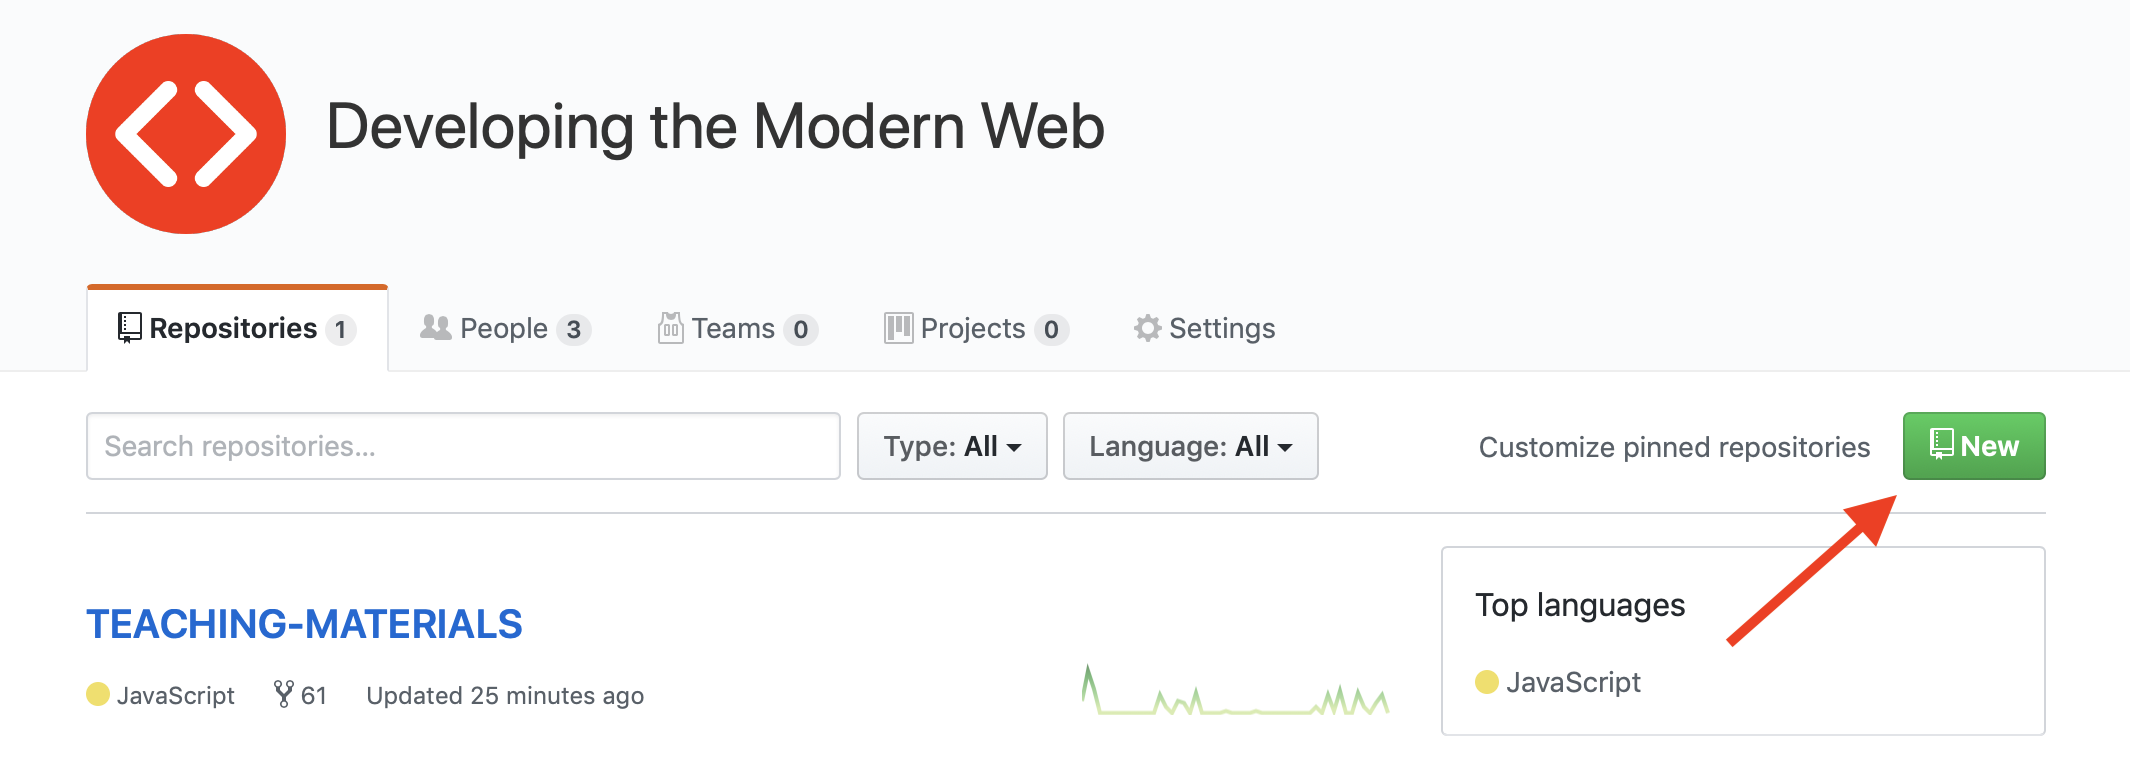The image size is (2130, 760).
Task: Click the yellow JavaScript dot under TEACHING-MATERIALS
Action: pos(98,694)
